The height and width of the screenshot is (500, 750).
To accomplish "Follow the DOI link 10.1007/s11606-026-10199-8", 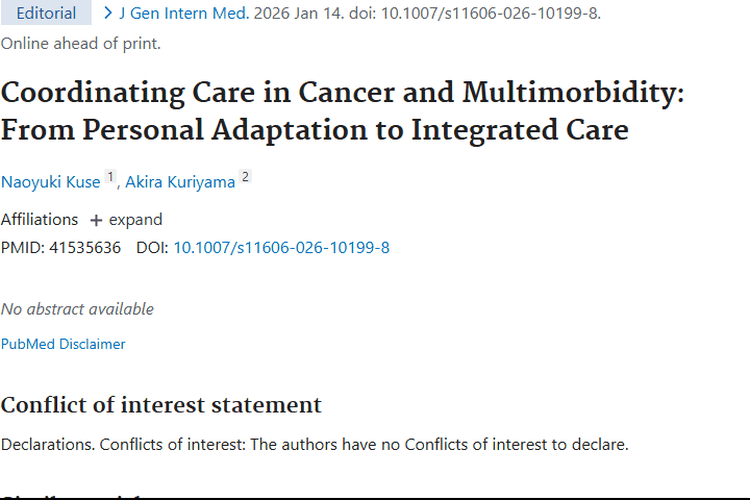I will click(x=281, y=247).
